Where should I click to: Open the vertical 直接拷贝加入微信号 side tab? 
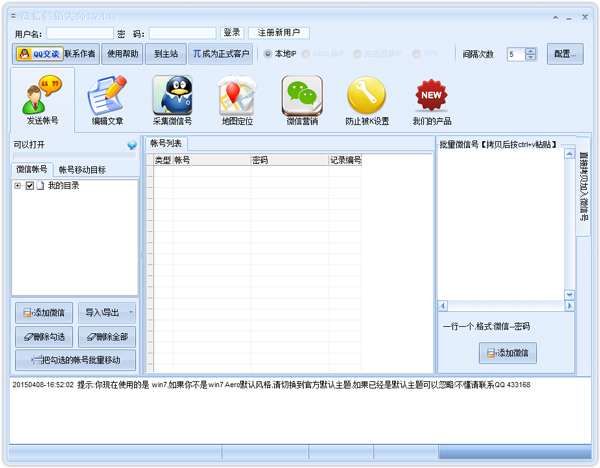click(583, 186)
